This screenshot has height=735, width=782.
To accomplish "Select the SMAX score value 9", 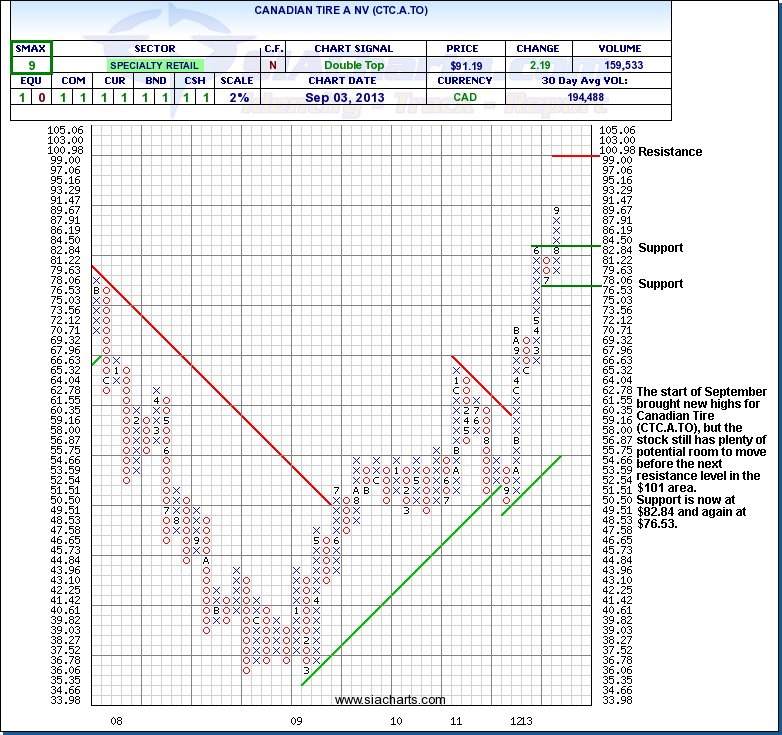I will pyautogui.click(x=32, y=65).
